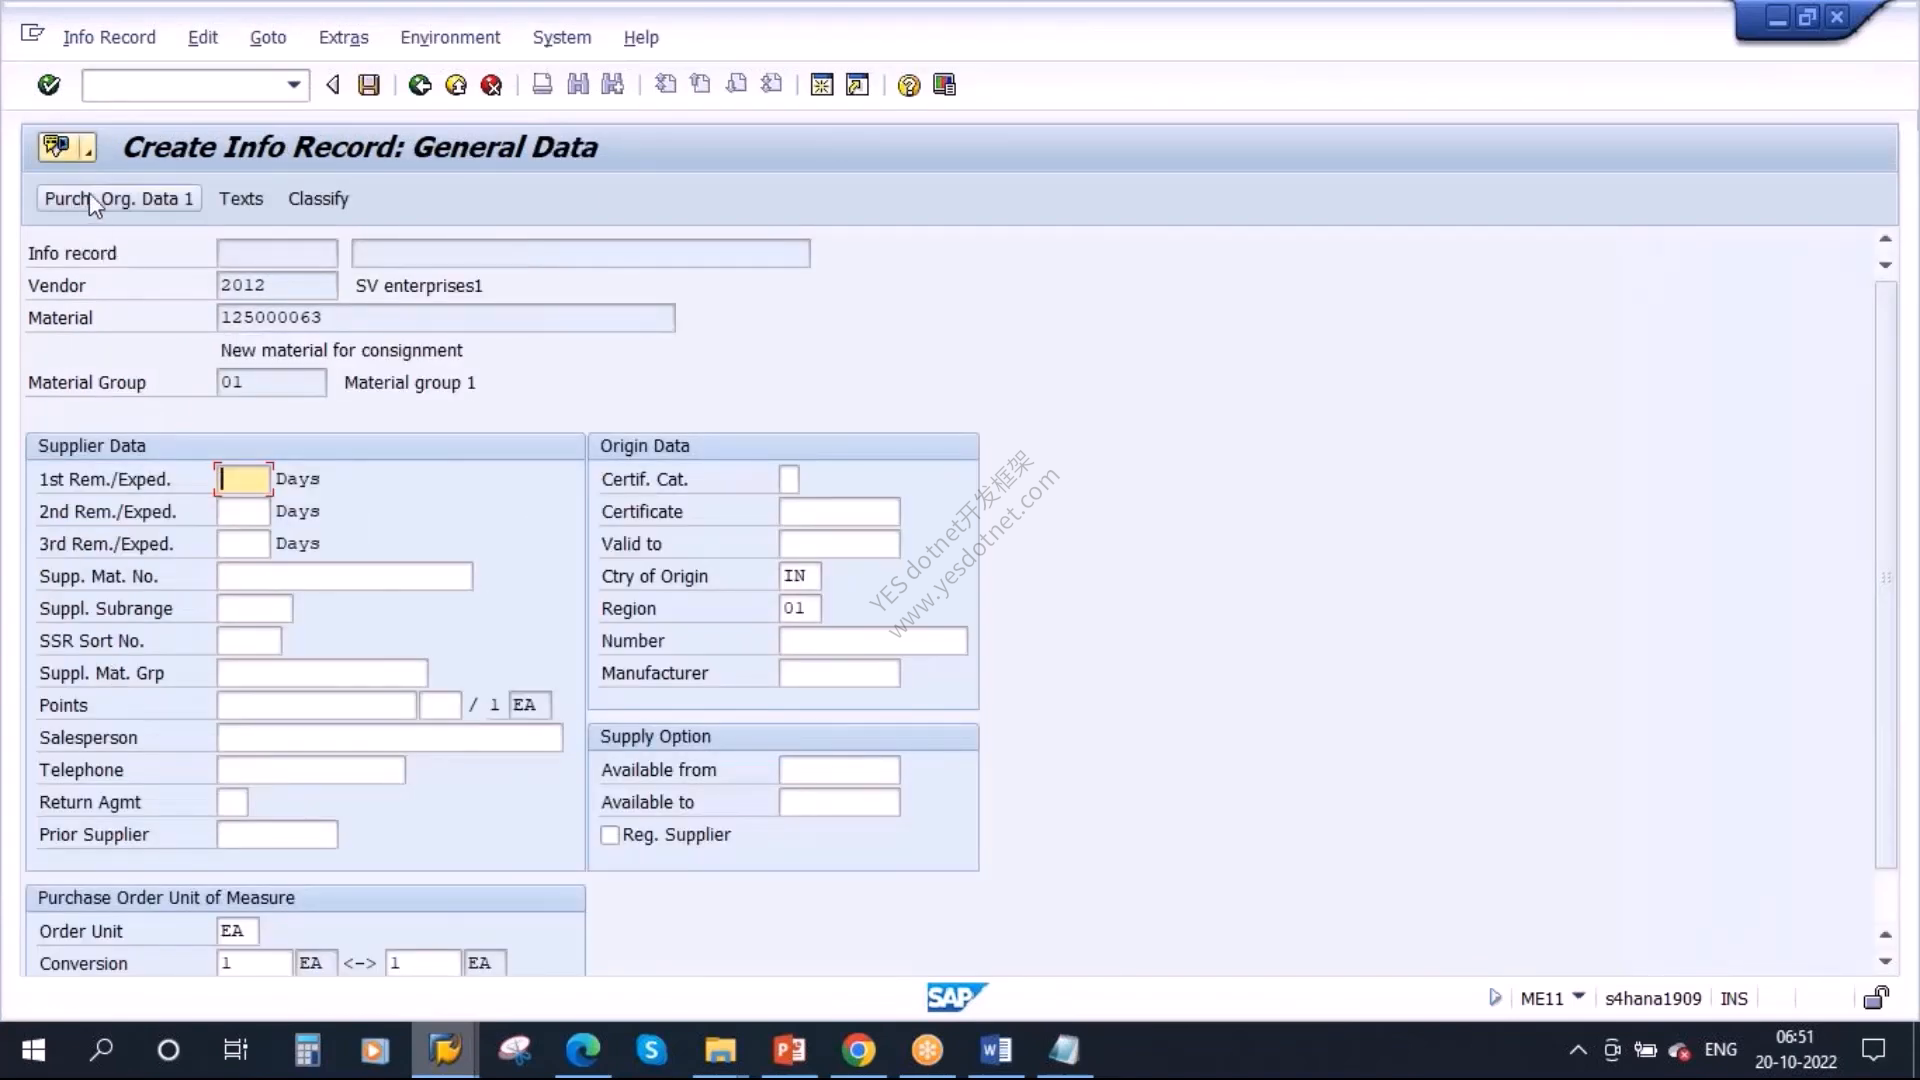This screenshot has width=1920, height=1080.
Task: Open Google Chrome from the taskbar
Action: click(x=857, y=1050)
